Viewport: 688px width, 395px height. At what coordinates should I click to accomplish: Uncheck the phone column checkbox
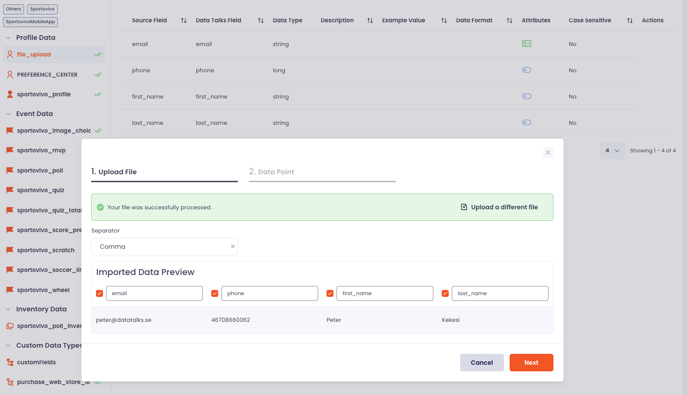tap(215, 293)
